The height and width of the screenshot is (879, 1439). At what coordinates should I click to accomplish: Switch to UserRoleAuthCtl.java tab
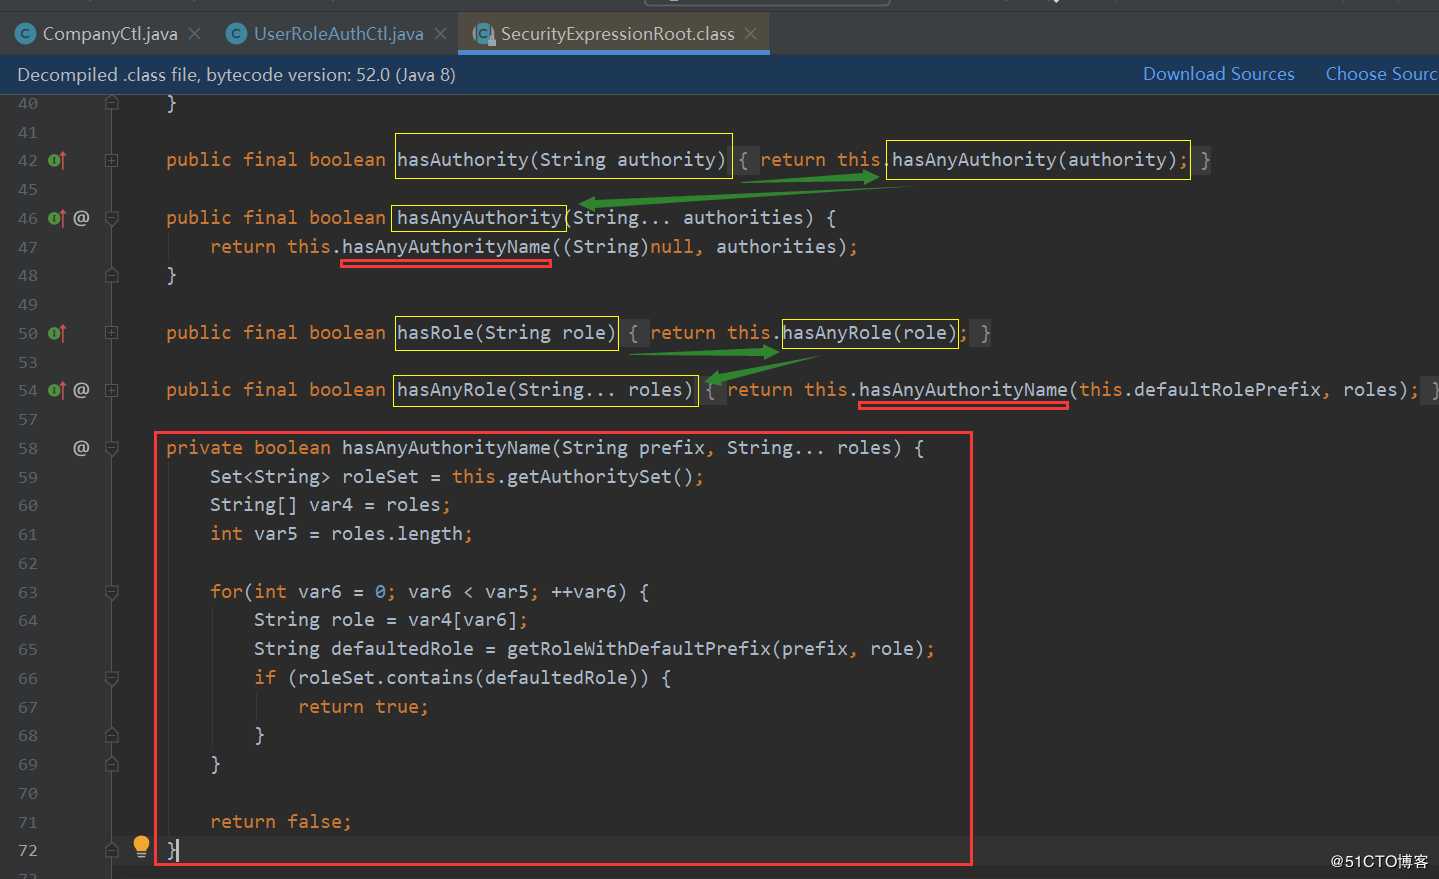coord(338,34)
